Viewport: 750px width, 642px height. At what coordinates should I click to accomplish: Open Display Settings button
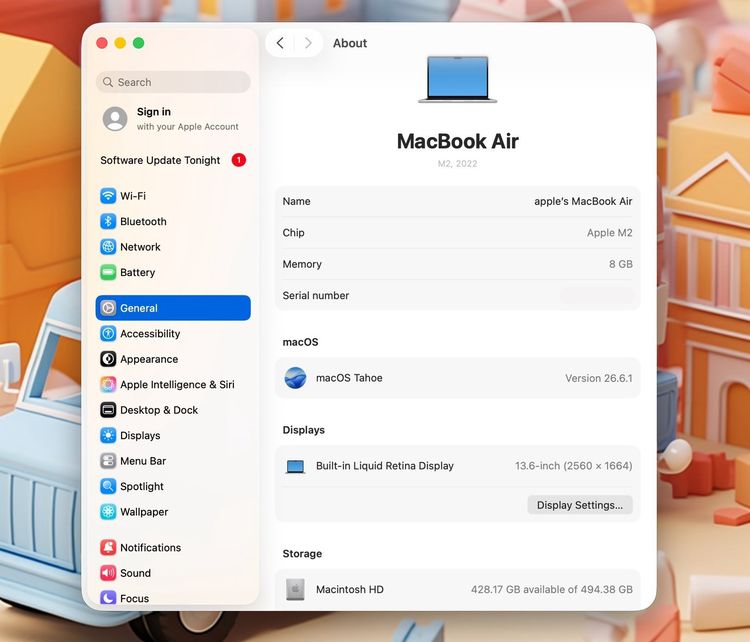coord(580,505)
